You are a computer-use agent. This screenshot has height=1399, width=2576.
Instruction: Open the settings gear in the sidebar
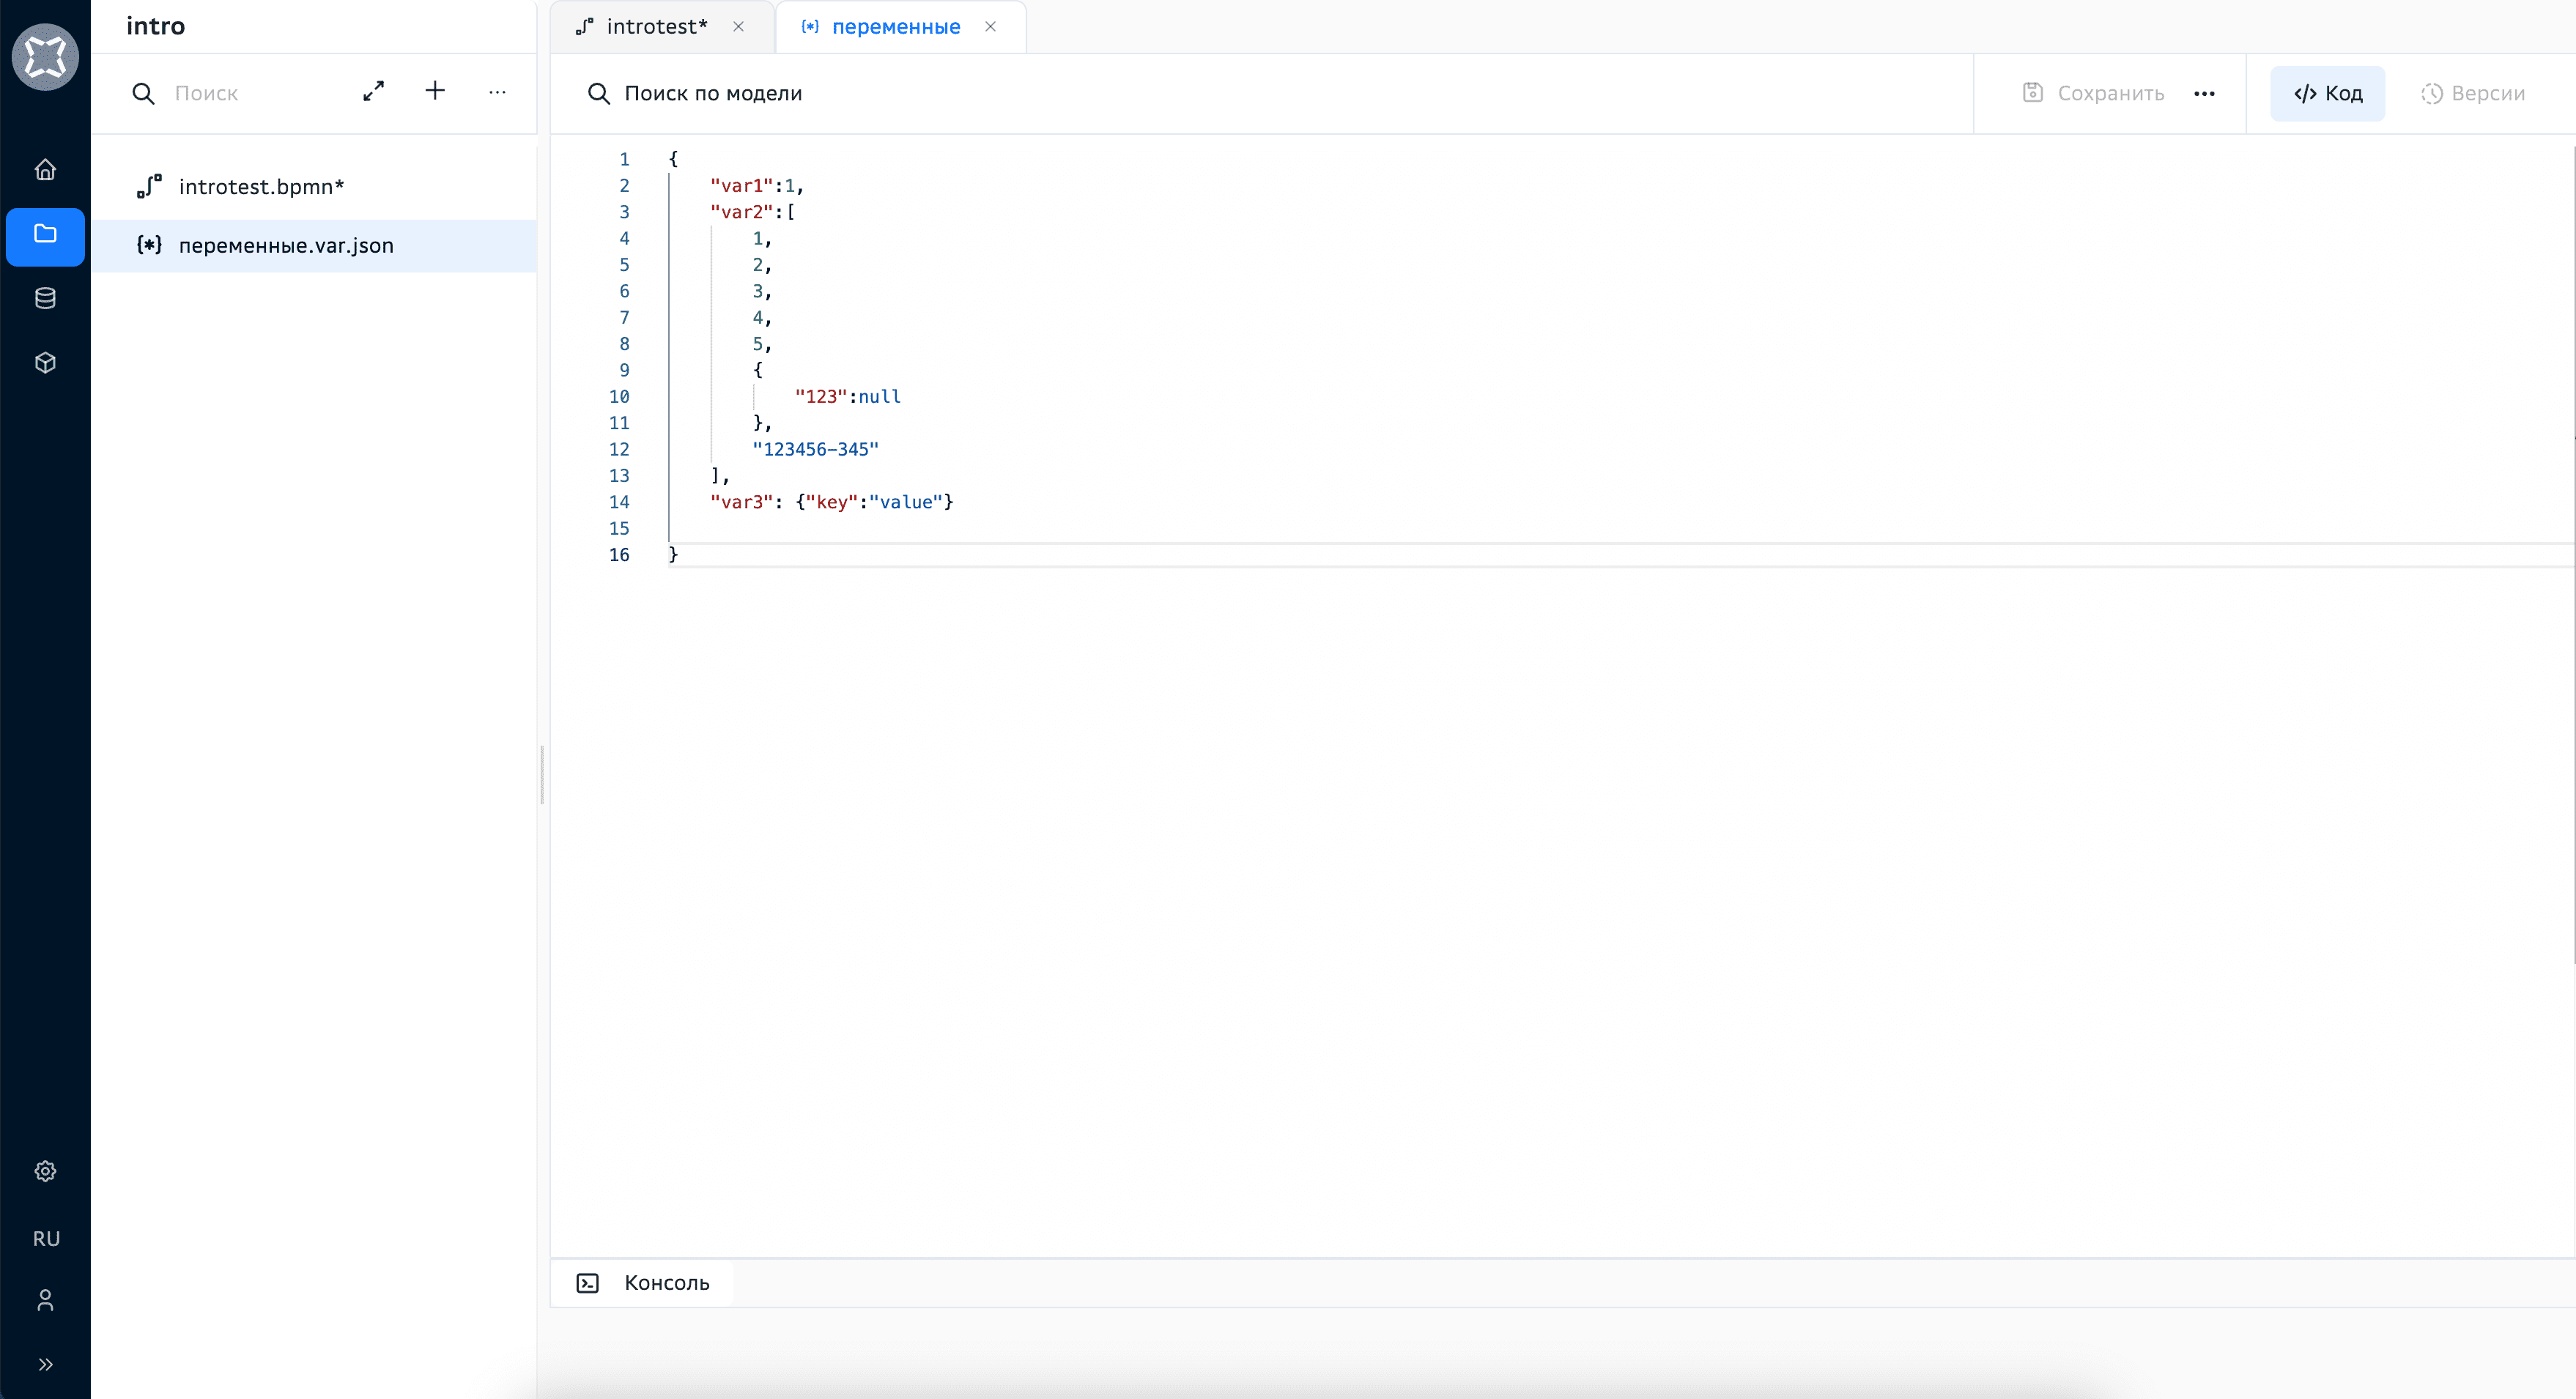click(x=45, y=1170)
